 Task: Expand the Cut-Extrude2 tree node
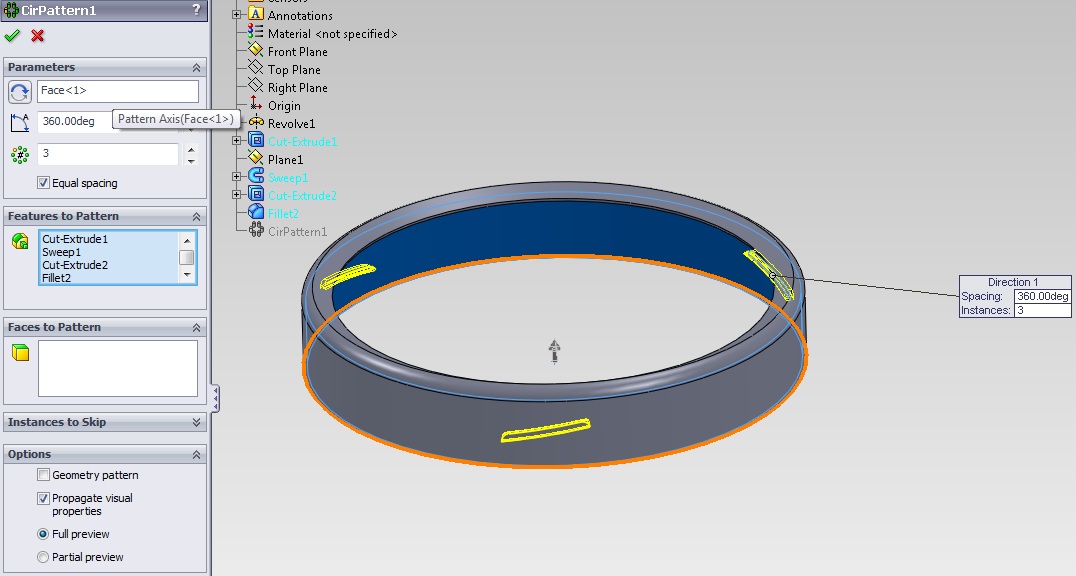click(237, 194)
